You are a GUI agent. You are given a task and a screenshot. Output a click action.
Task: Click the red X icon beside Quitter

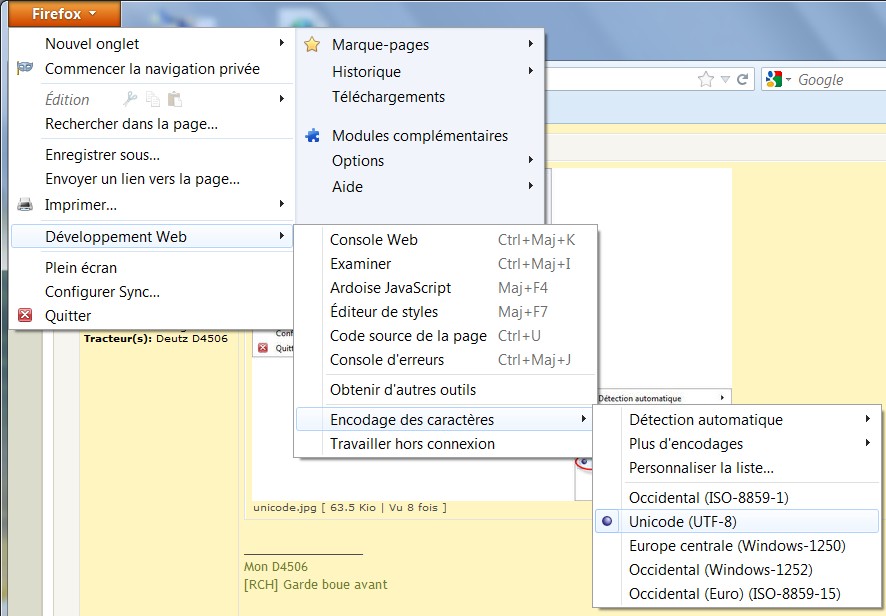[25, 315]
